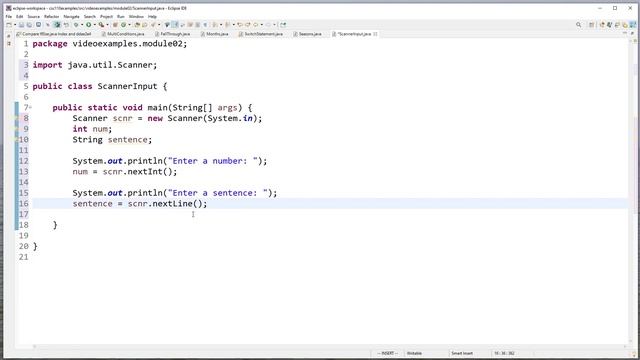Close the ScannerInput.java editor tab
This screenshot has height=360, width=640.
375,34
